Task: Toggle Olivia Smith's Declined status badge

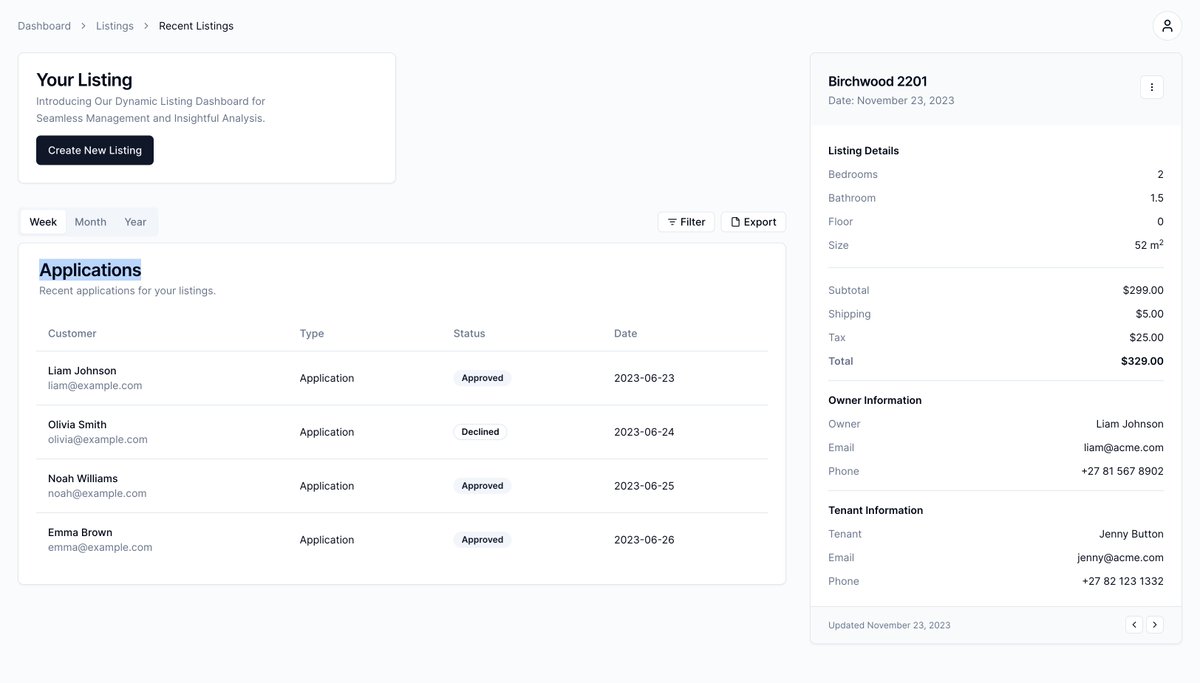Action: (480, 431)
